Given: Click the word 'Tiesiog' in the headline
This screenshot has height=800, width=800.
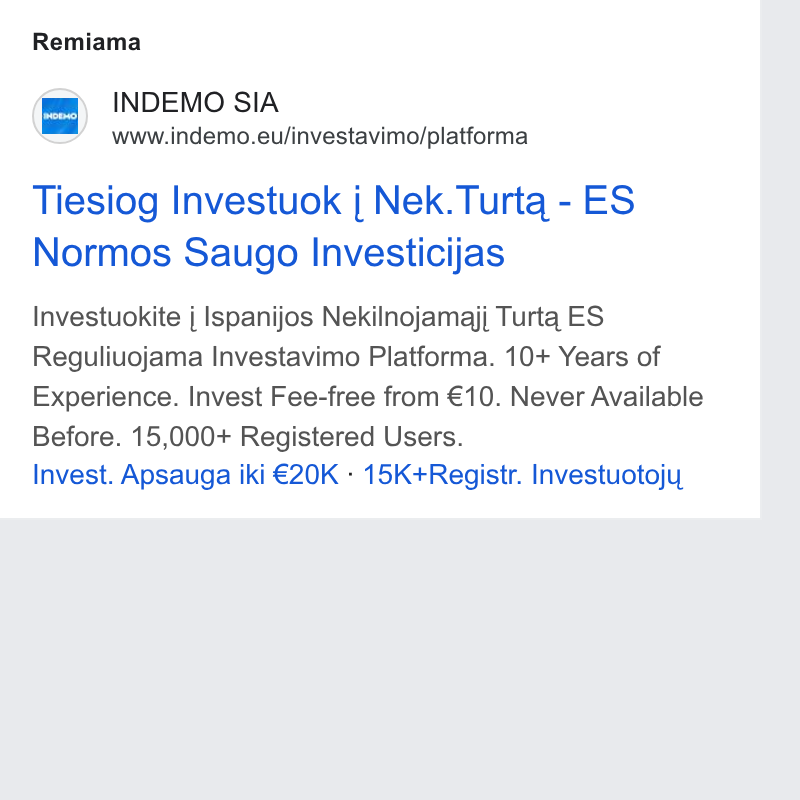Looking at the screenshot, I should (x=95, y=201).
